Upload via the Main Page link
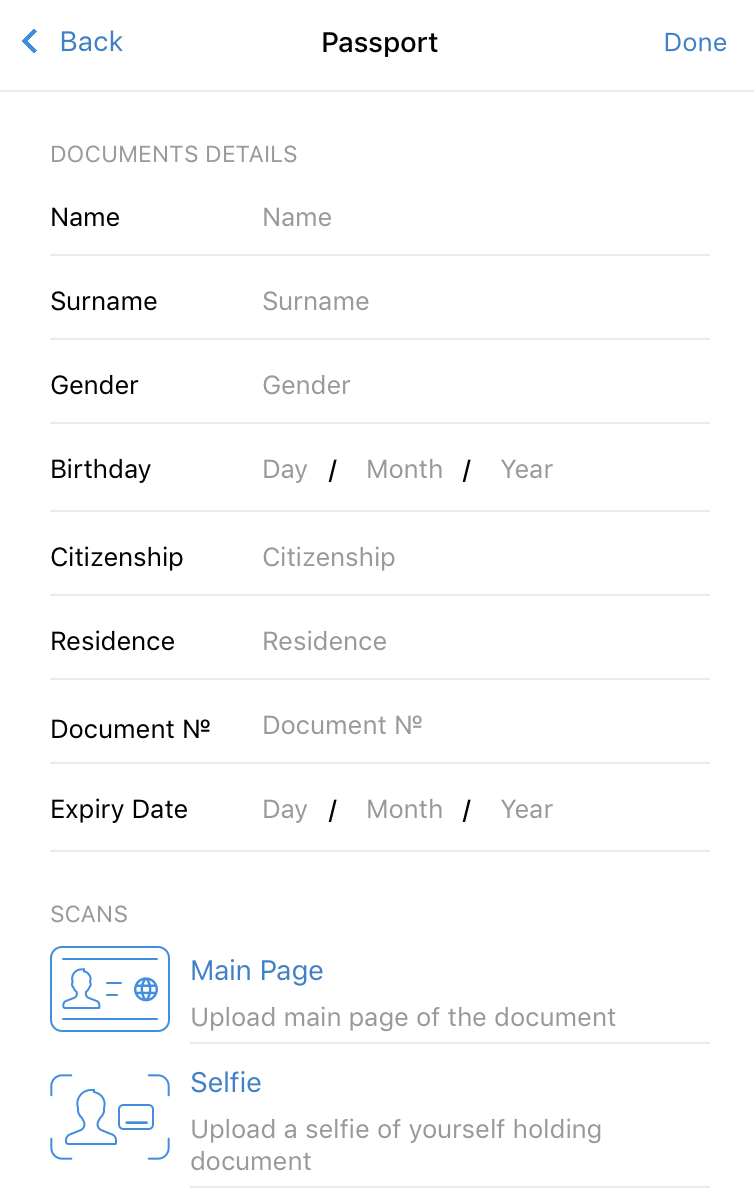 click(x=257, y=971)
